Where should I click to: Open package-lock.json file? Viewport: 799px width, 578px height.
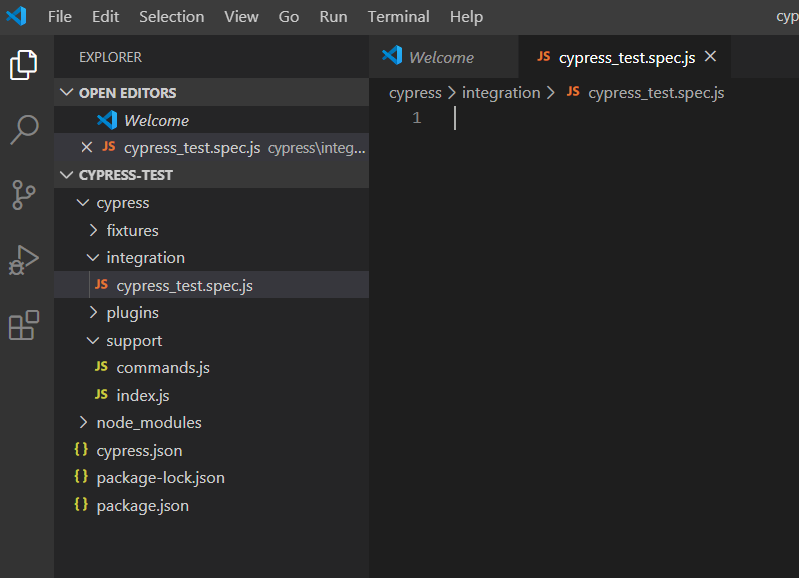coord(211,478)
